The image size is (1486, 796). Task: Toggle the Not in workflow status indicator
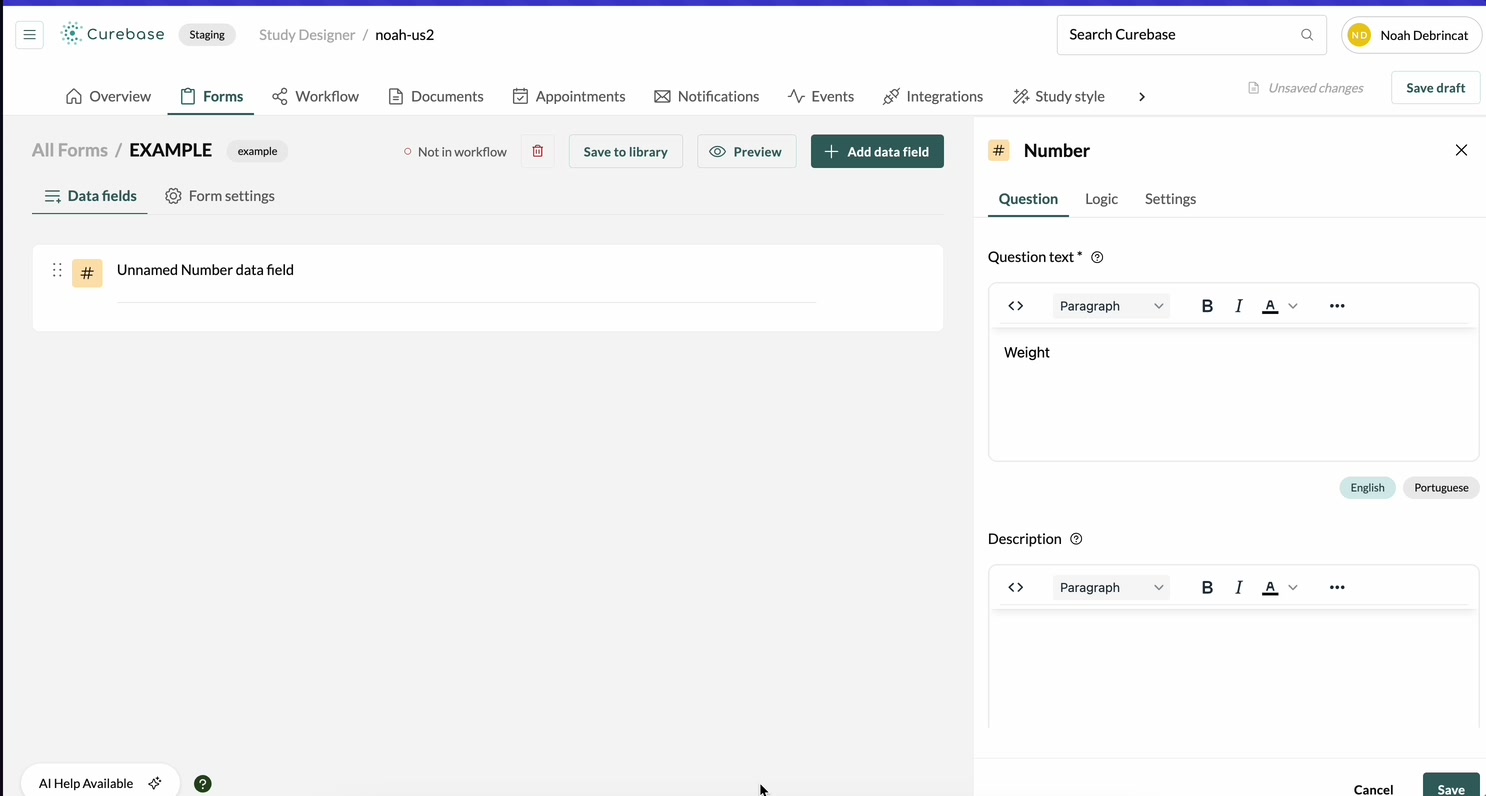[454, 151]
